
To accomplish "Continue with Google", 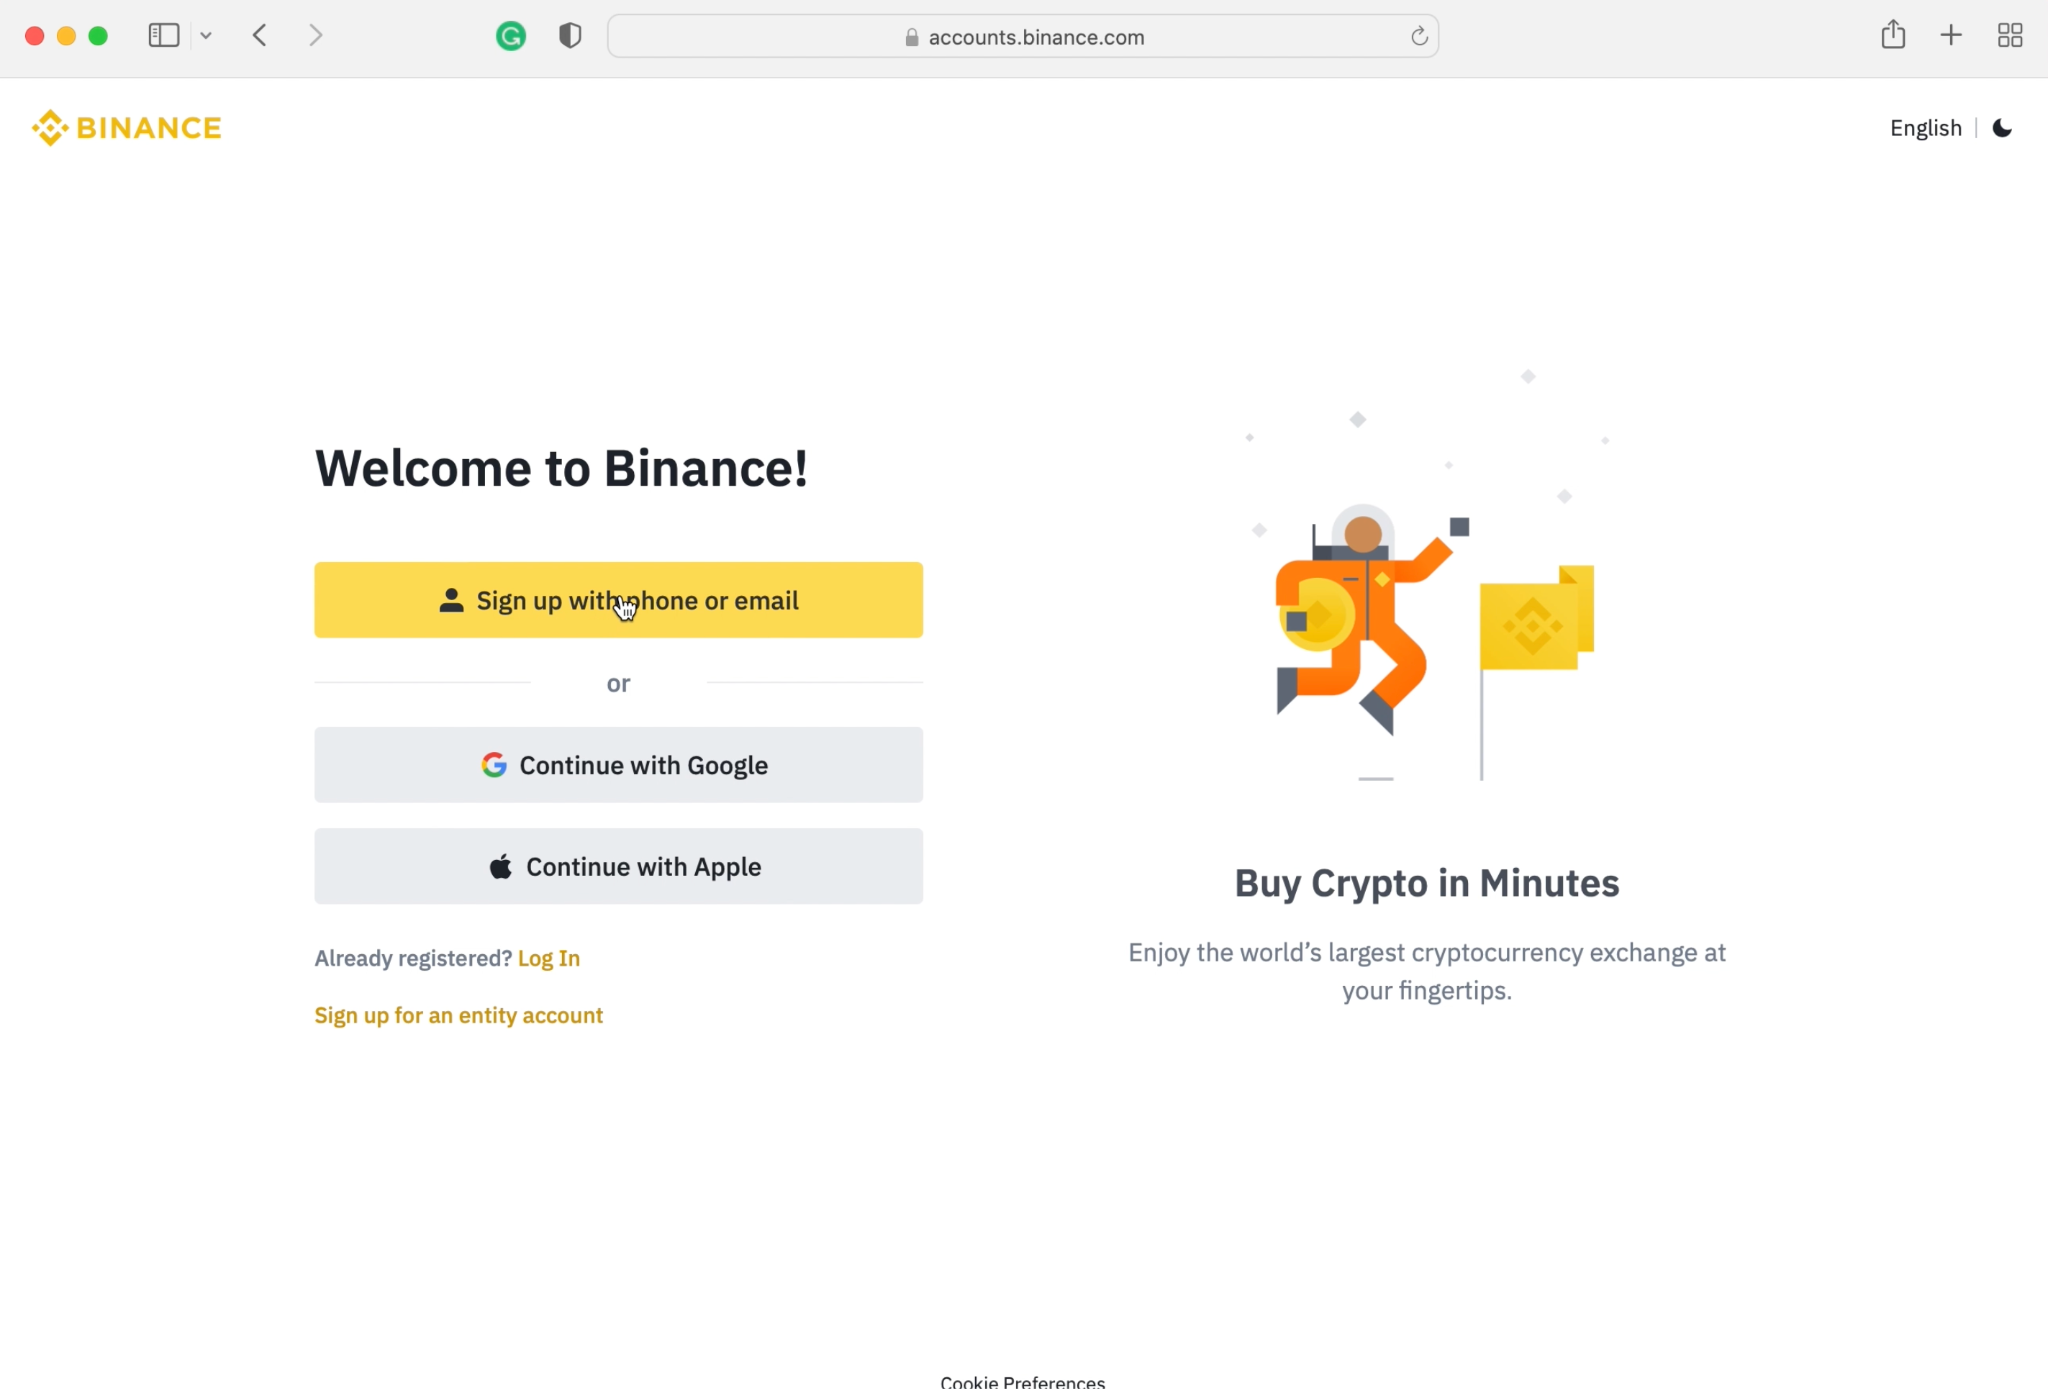I will [618, 765].
